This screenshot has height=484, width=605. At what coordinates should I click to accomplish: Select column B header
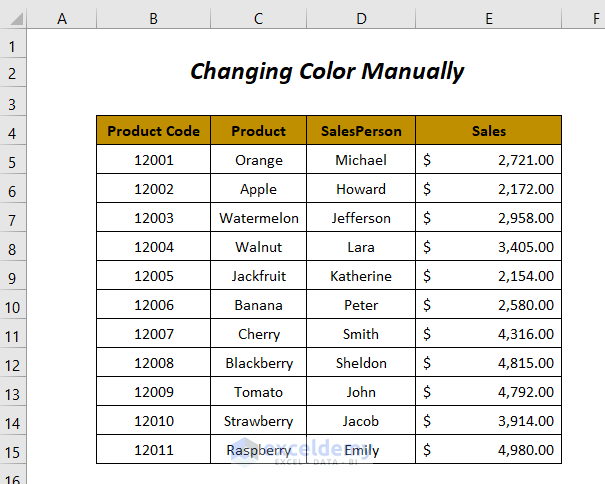click(154, 19)
